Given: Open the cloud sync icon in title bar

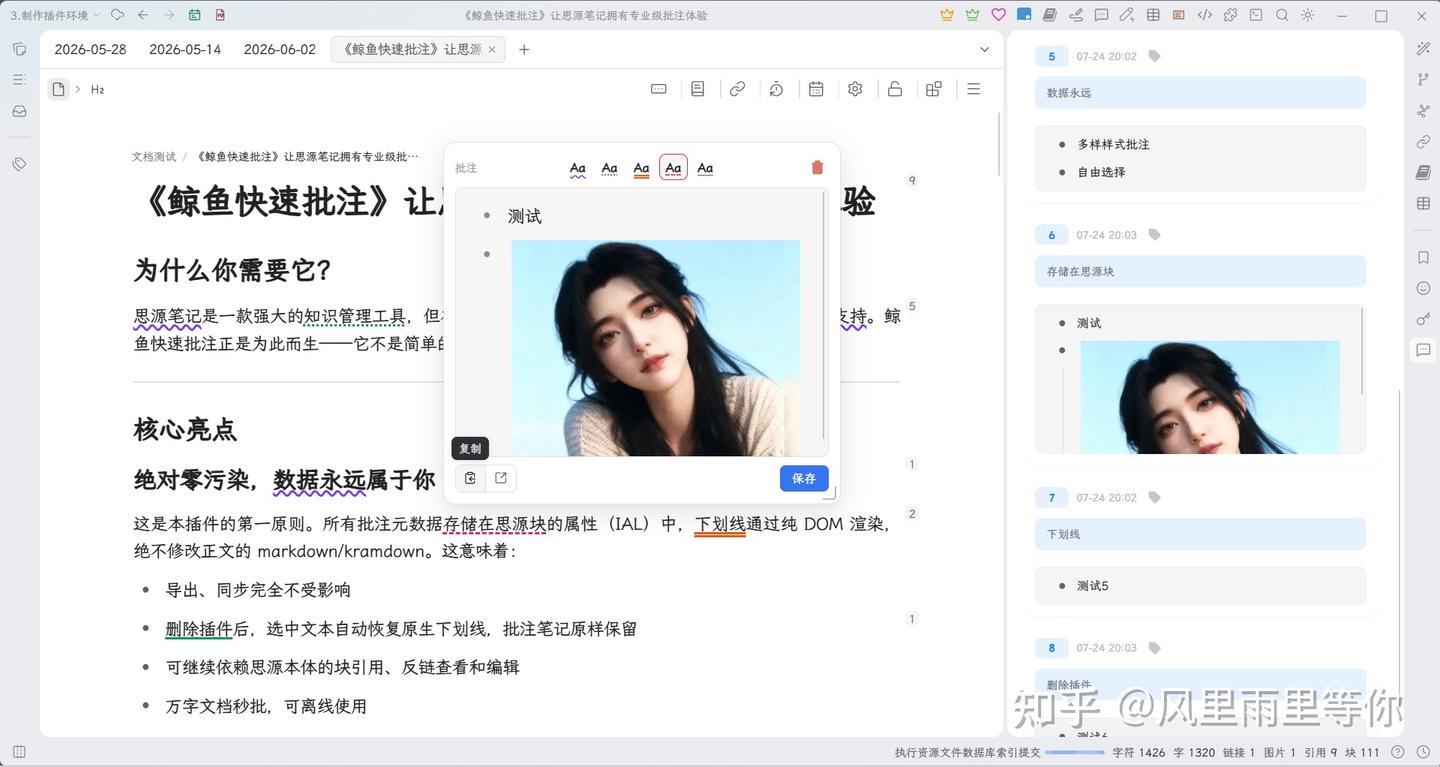Looking at the screenshot, I should [x=118, y=15].
